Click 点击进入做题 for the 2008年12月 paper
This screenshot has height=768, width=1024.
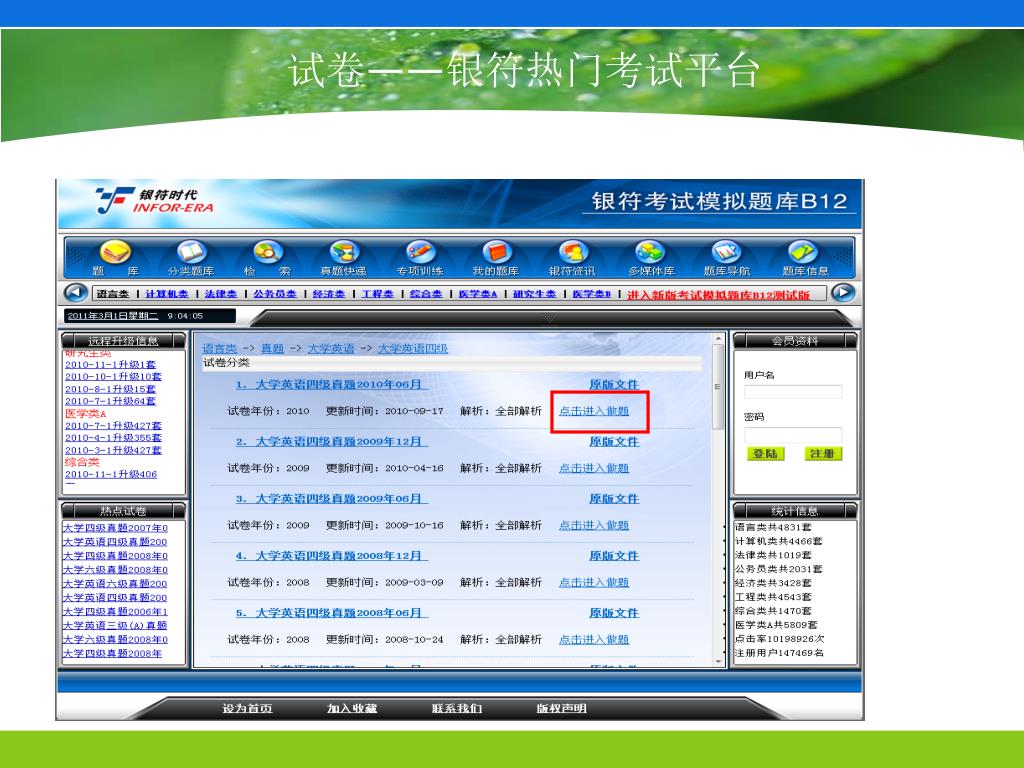[x=594, y=583]
